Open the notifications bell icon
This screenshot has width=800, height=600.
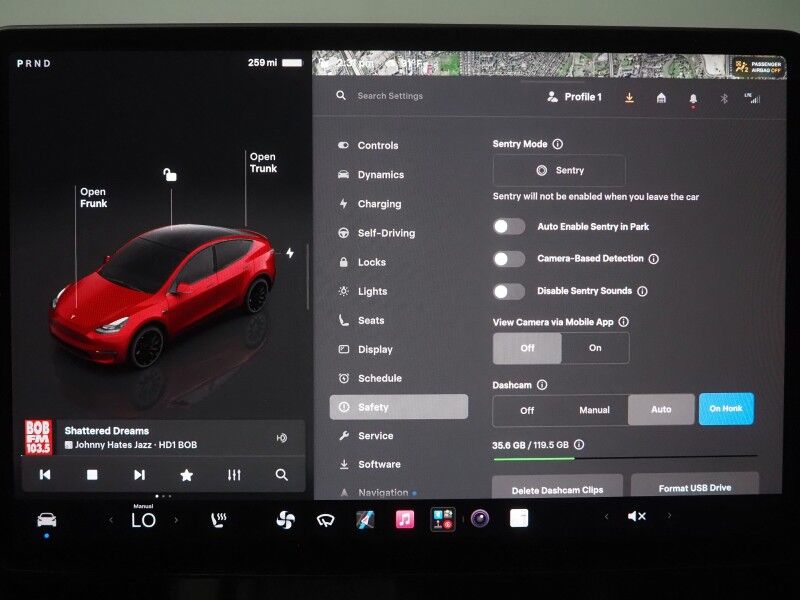tap(693, 98)
